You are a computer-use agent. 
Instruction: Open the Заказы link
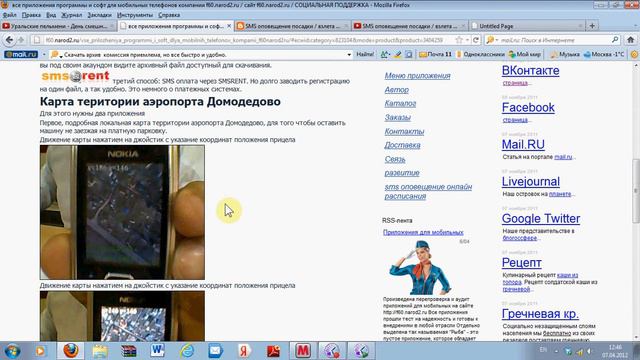tap(398, 117)
